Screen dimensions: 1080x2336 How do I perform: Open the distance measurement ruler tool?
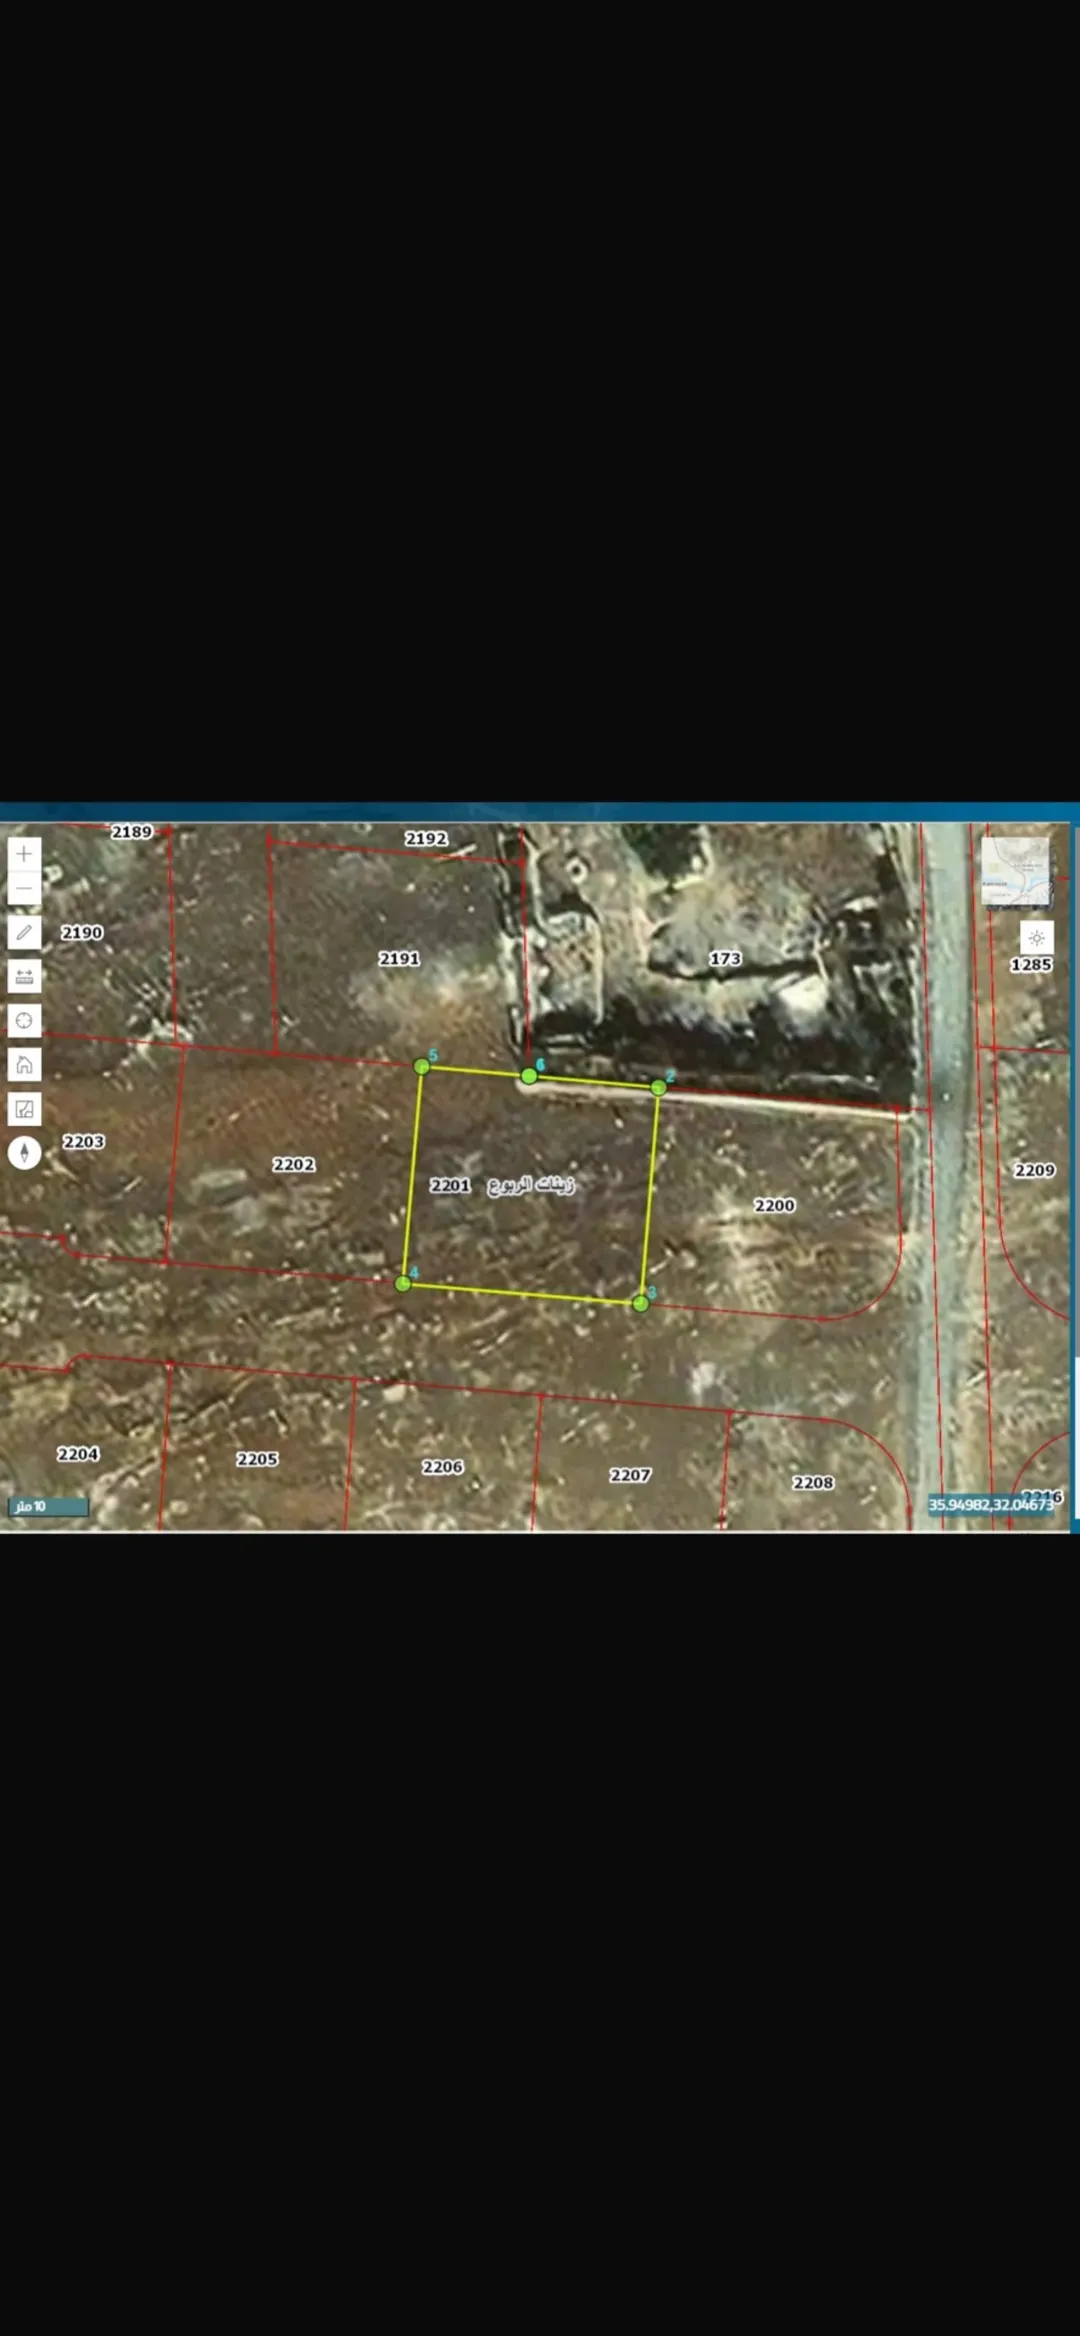[x=24, y=977]
